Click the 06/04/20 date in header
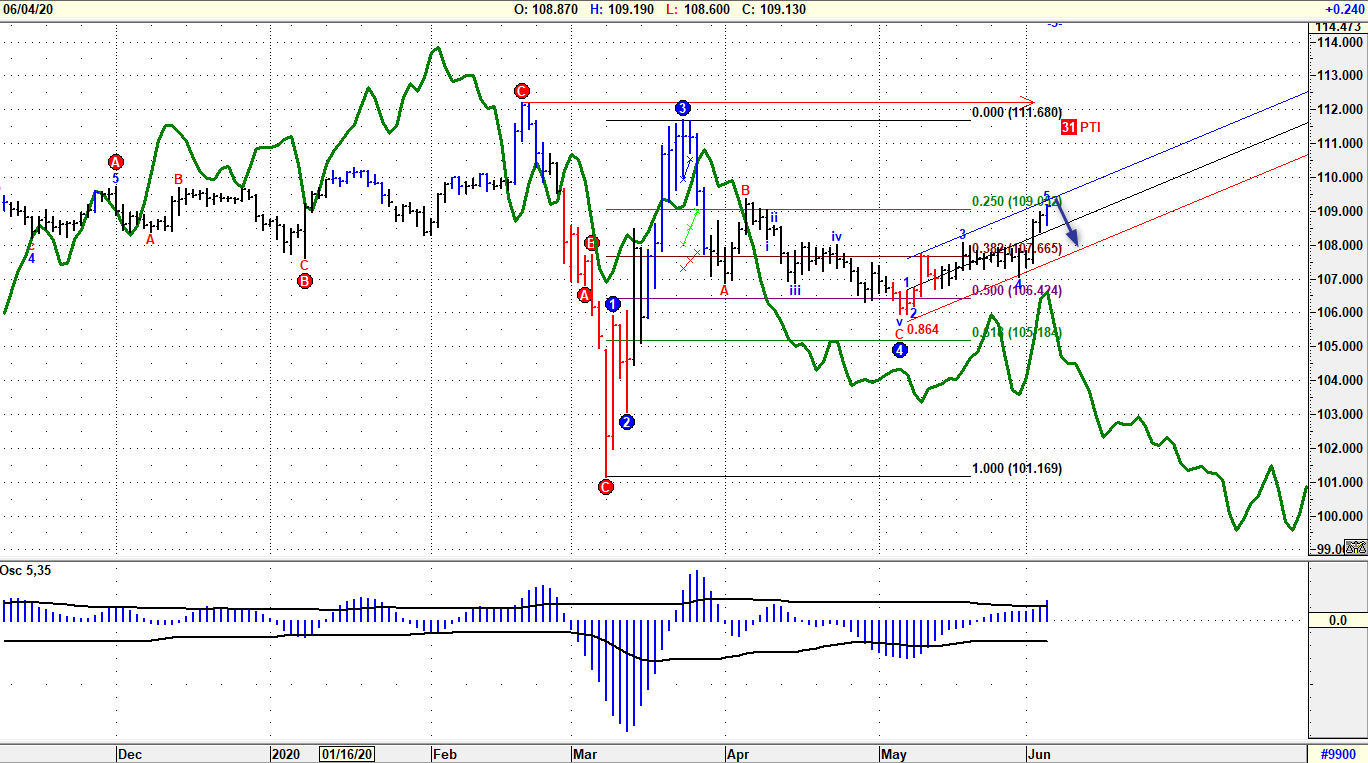This screenshot has width=1368, height=763. [28, 9]
